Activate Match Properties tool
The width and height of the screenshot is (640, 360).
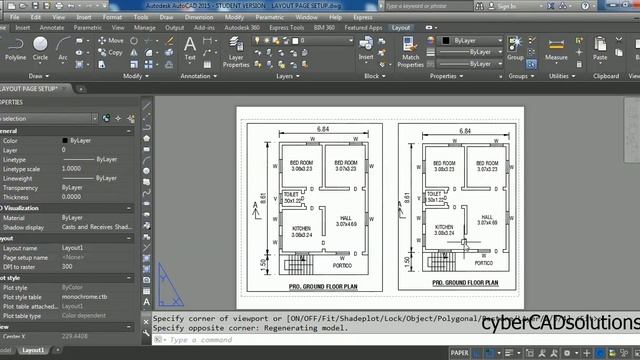[410, 52]
